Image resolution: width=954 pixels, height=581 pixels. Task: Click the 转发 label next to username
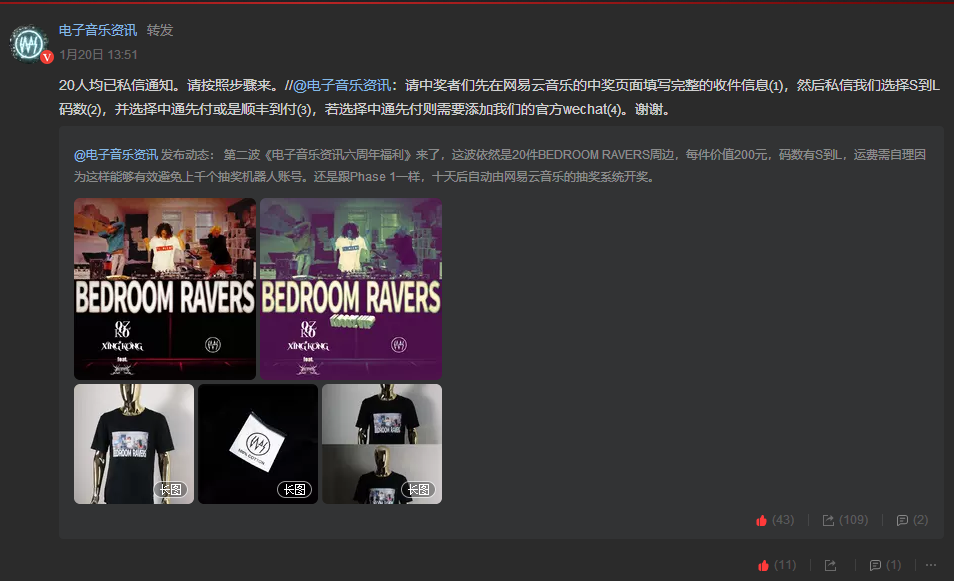click(x=160, y=30)
